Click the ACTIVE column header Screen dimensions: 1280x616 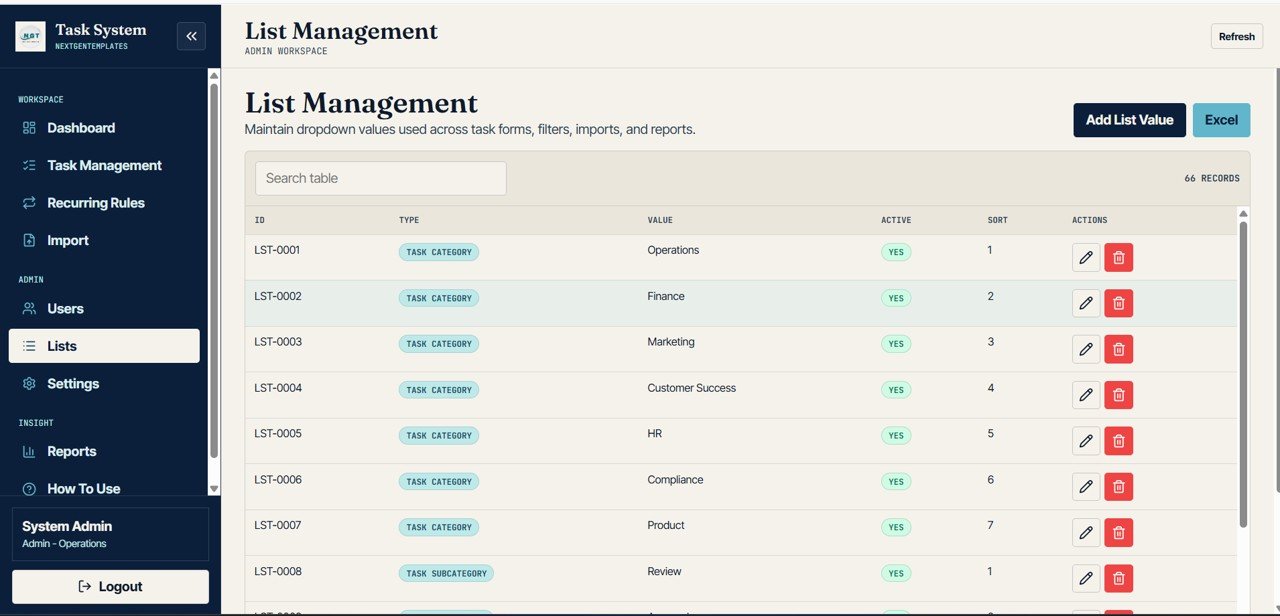click(896, 220)
